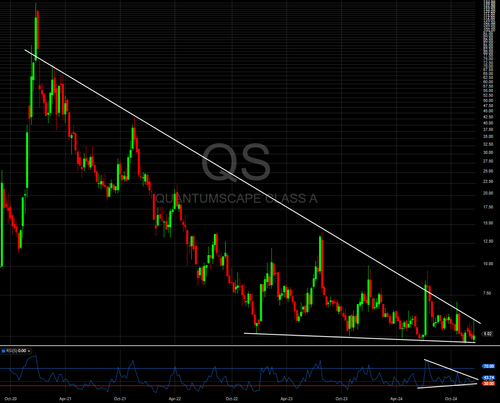
Task: Click the Apr-21 date label
Action: coord(65,399)
